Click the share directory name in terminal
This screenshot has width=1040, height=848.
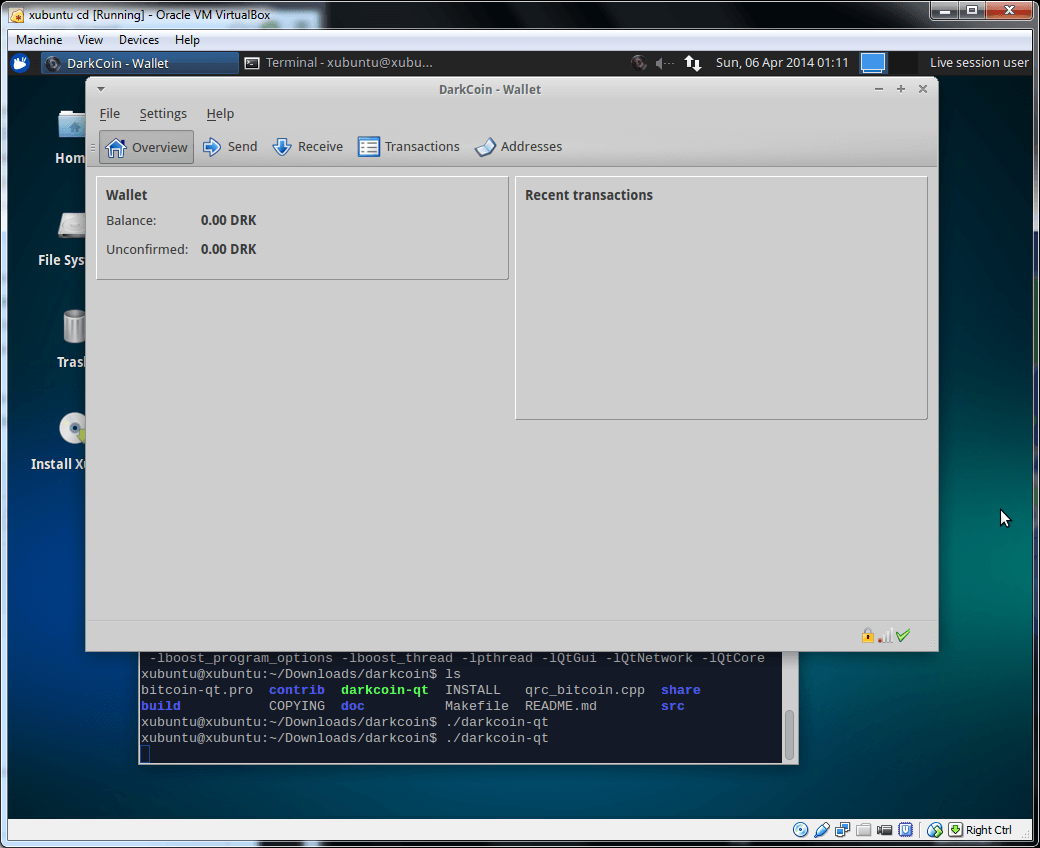click(681, 690)
